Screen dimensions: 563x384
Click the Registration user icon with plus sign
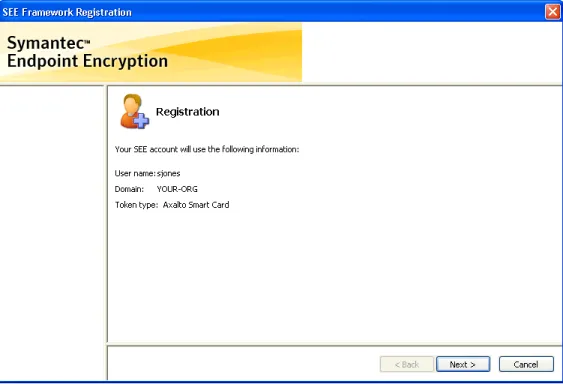[x=134, y=111]
